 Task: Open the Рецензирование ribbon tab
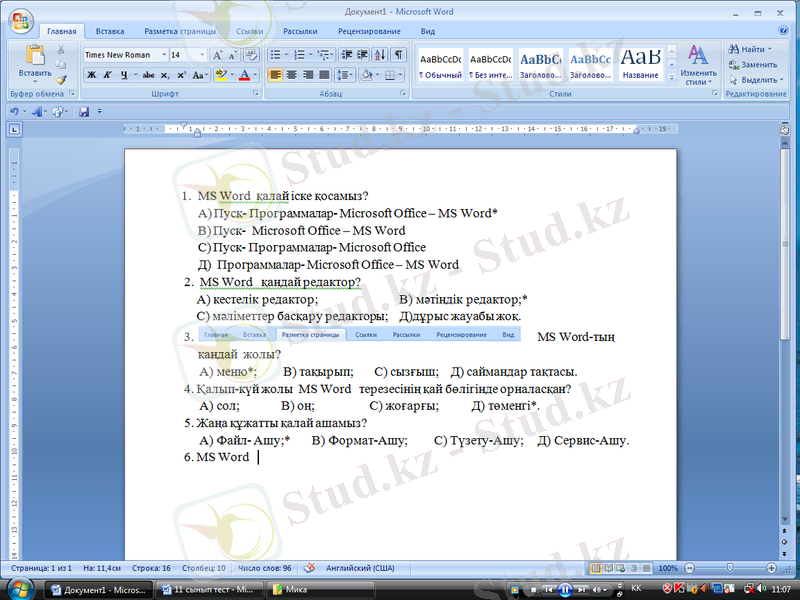(369, 31)
